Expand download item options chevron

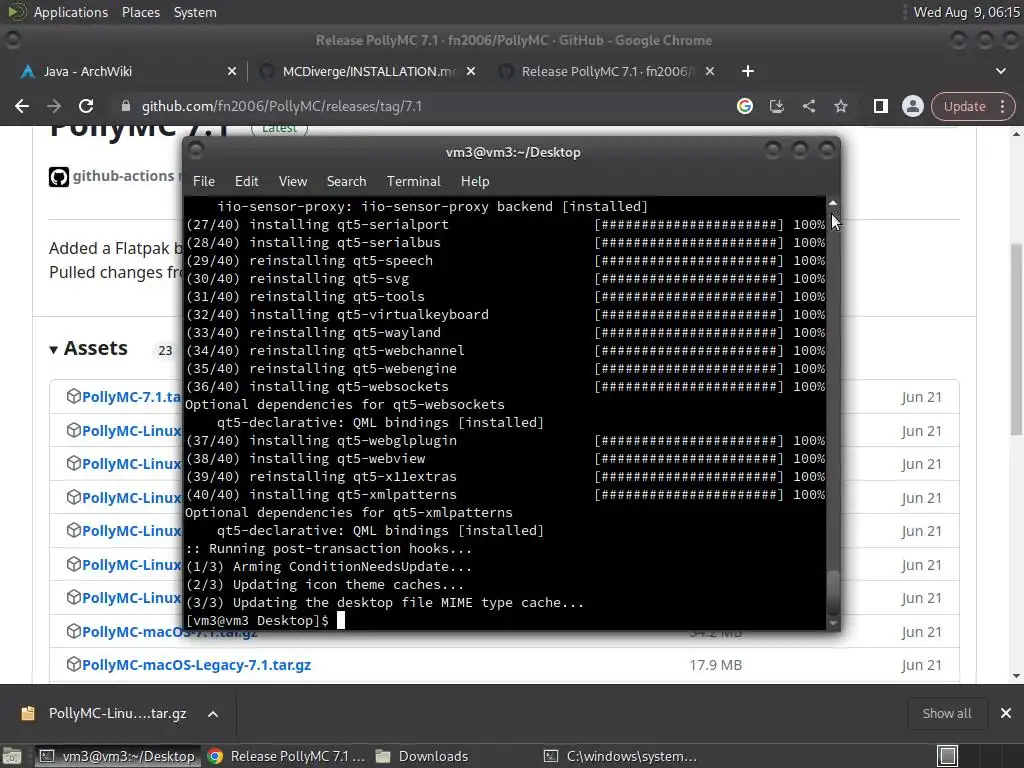(213, 714)
